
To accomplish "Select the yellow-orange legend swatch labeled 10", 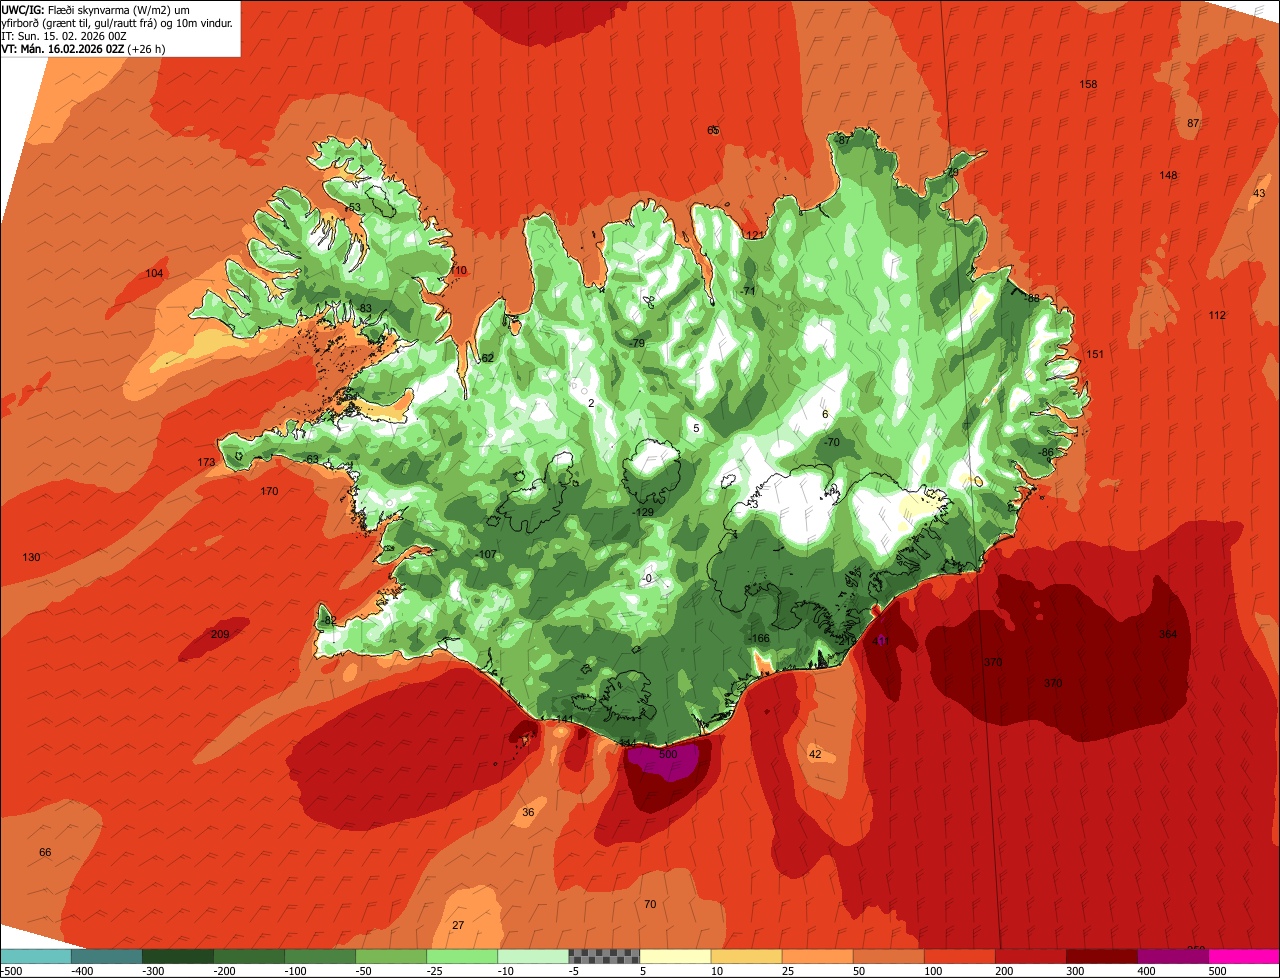I will tap(745, 955).
